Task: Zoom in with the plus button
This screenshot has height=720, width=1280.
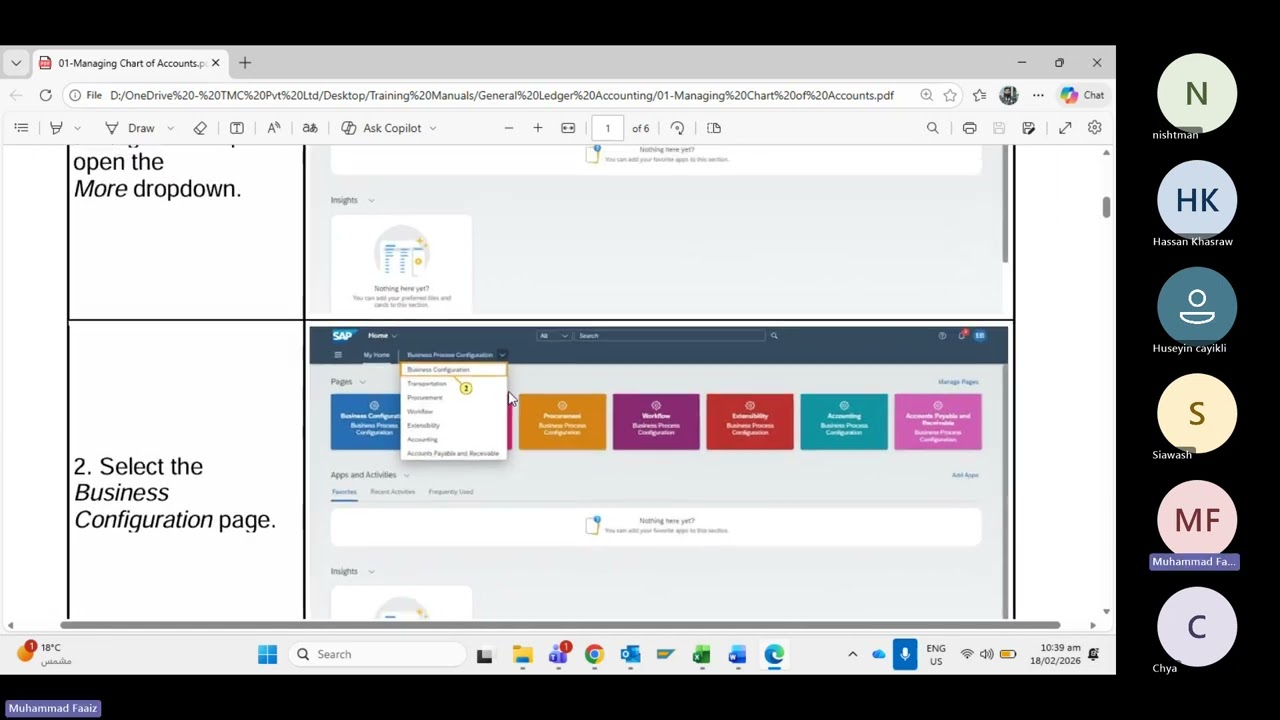Action: (538, 128)
